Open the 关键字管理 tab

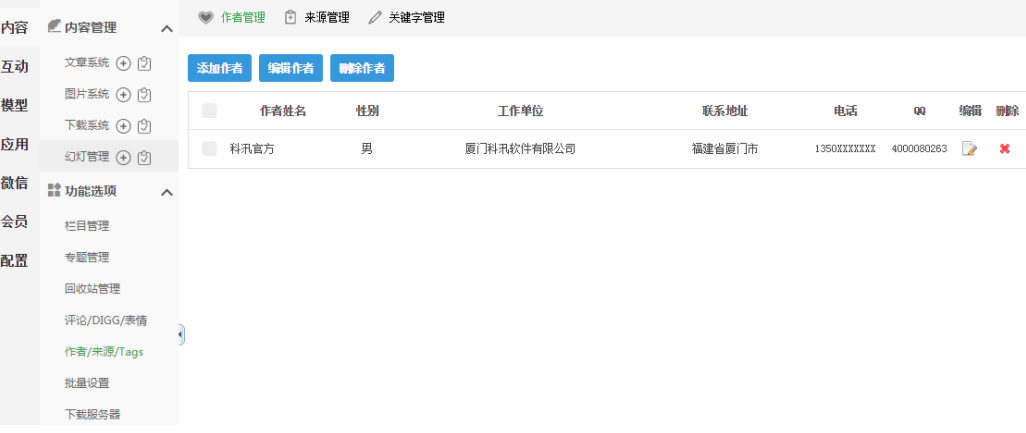tap(406, 17)
